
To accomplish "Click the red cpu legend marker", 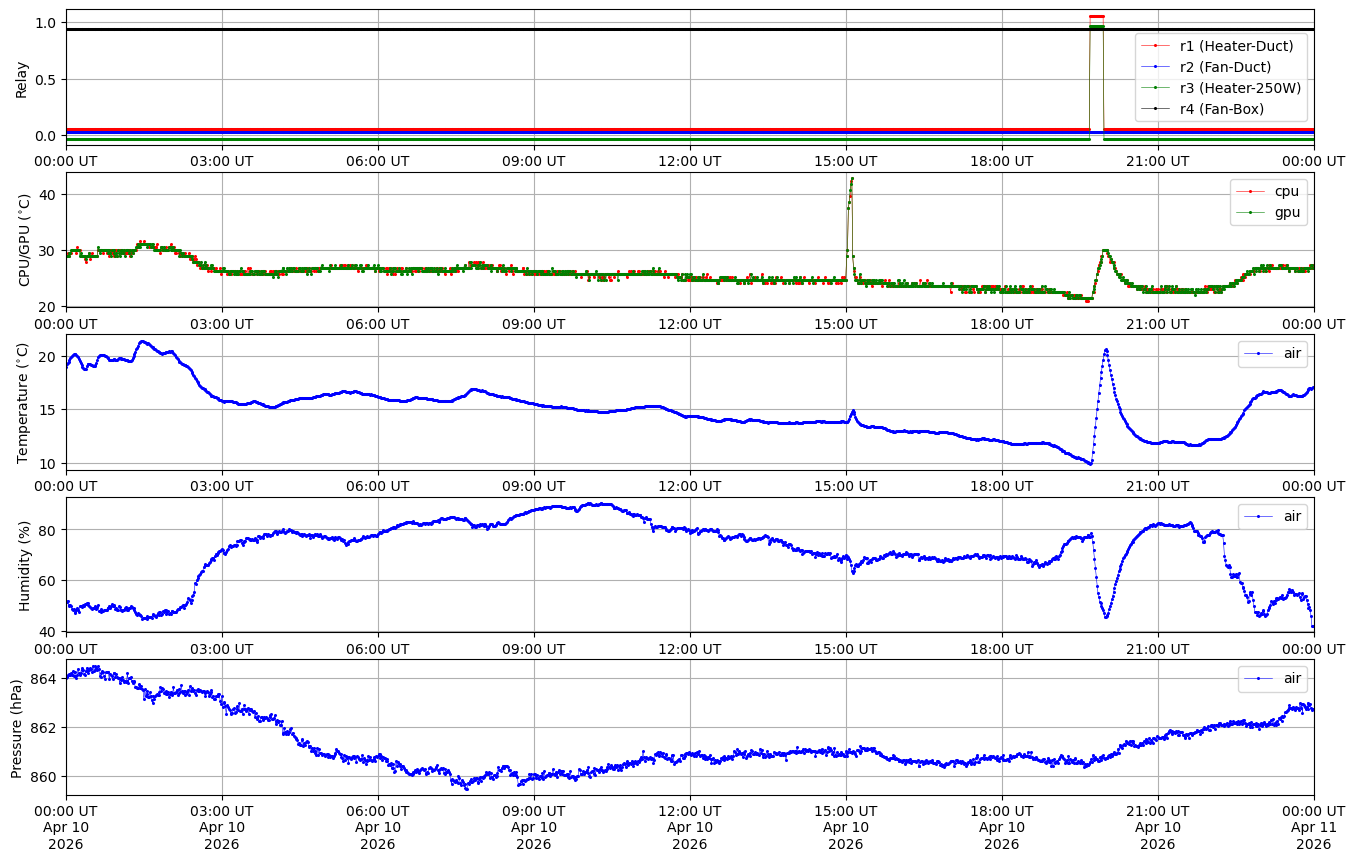I will [1250, 191].
